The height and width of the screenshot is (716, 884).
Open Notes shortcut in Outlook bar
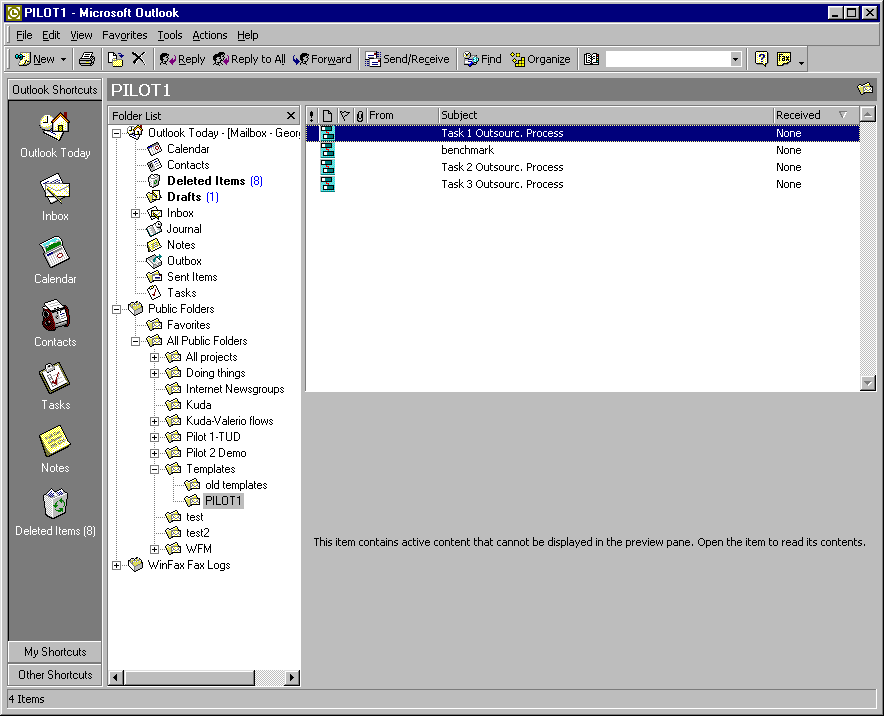(x=55, y=449)
